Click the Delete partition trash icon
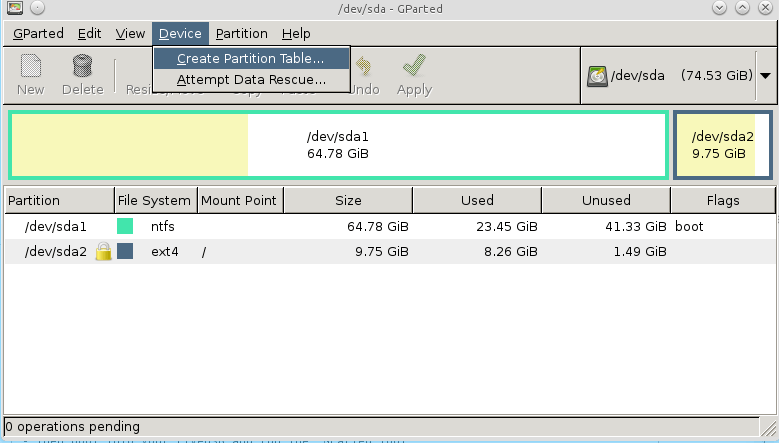The image size is (779, 443). (82, 68)
